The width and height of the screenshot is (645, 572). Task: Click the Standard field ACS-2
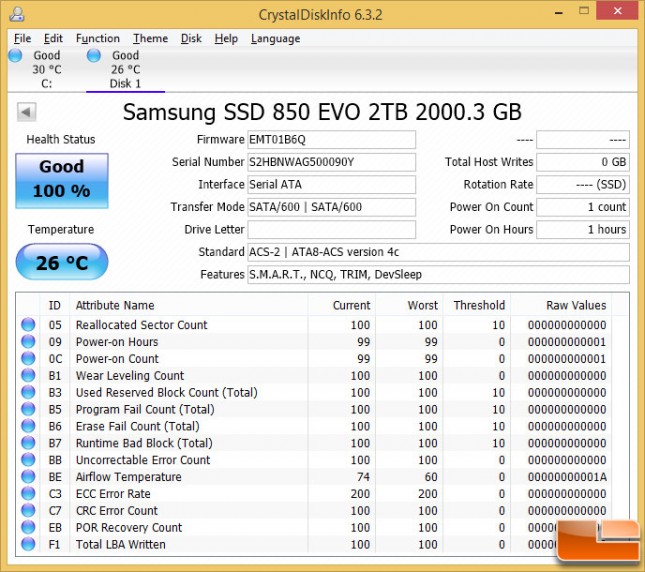coord(438,252)
